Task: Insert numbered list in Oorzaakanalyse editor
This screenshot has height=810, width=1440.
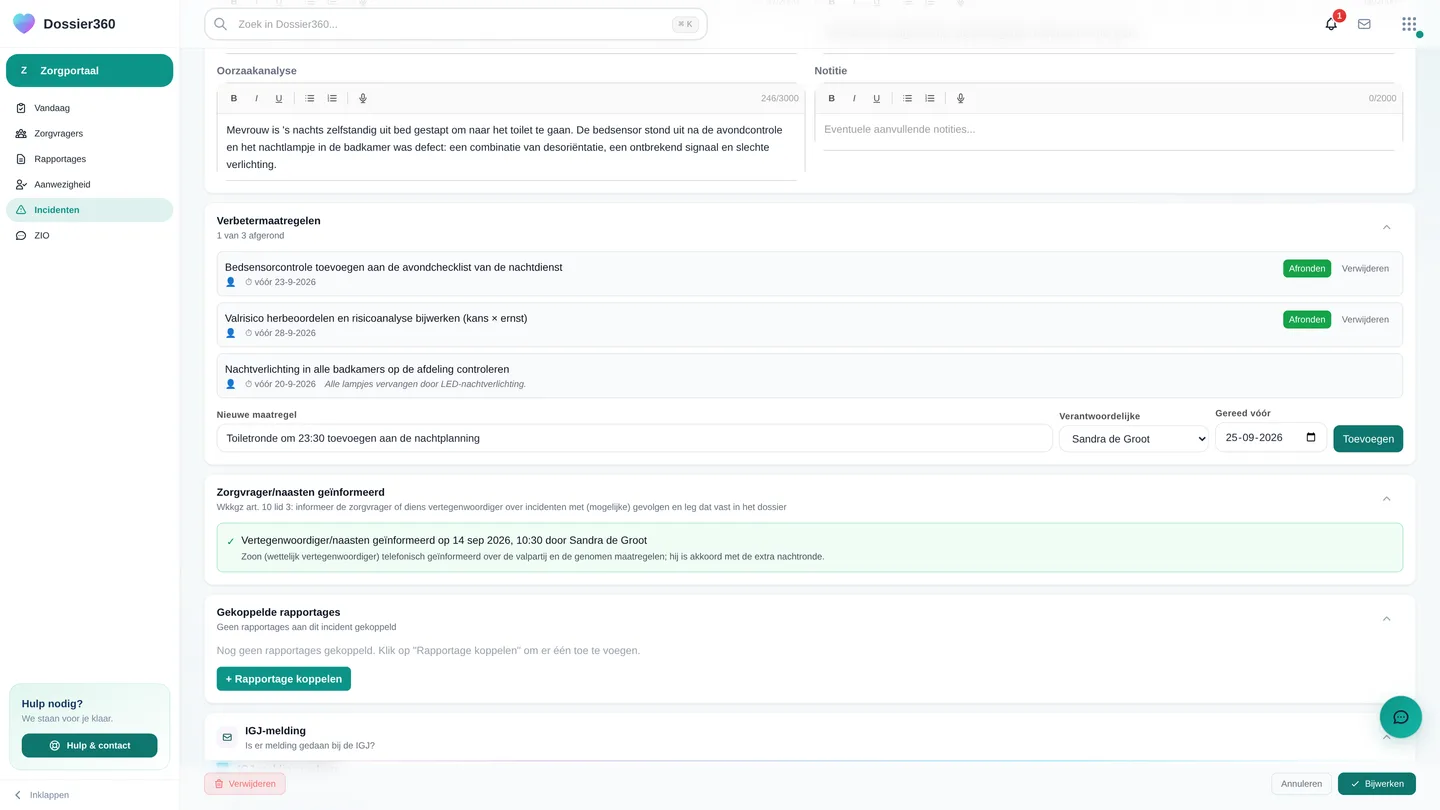Action: [332, 98]
